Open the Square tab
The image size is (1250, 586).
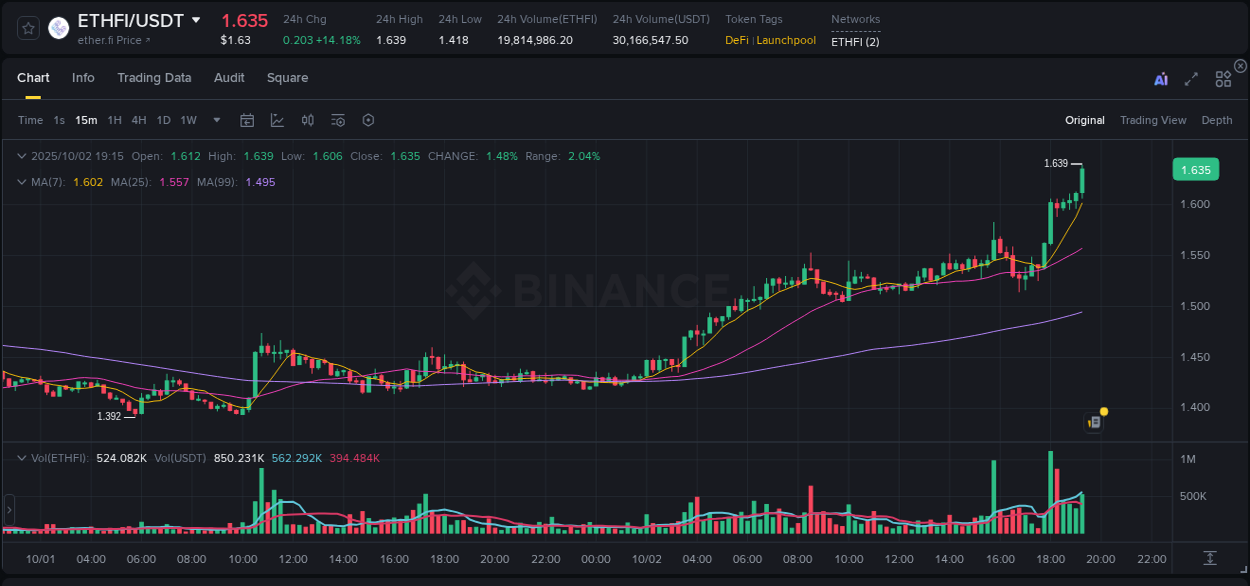(287, 78)
